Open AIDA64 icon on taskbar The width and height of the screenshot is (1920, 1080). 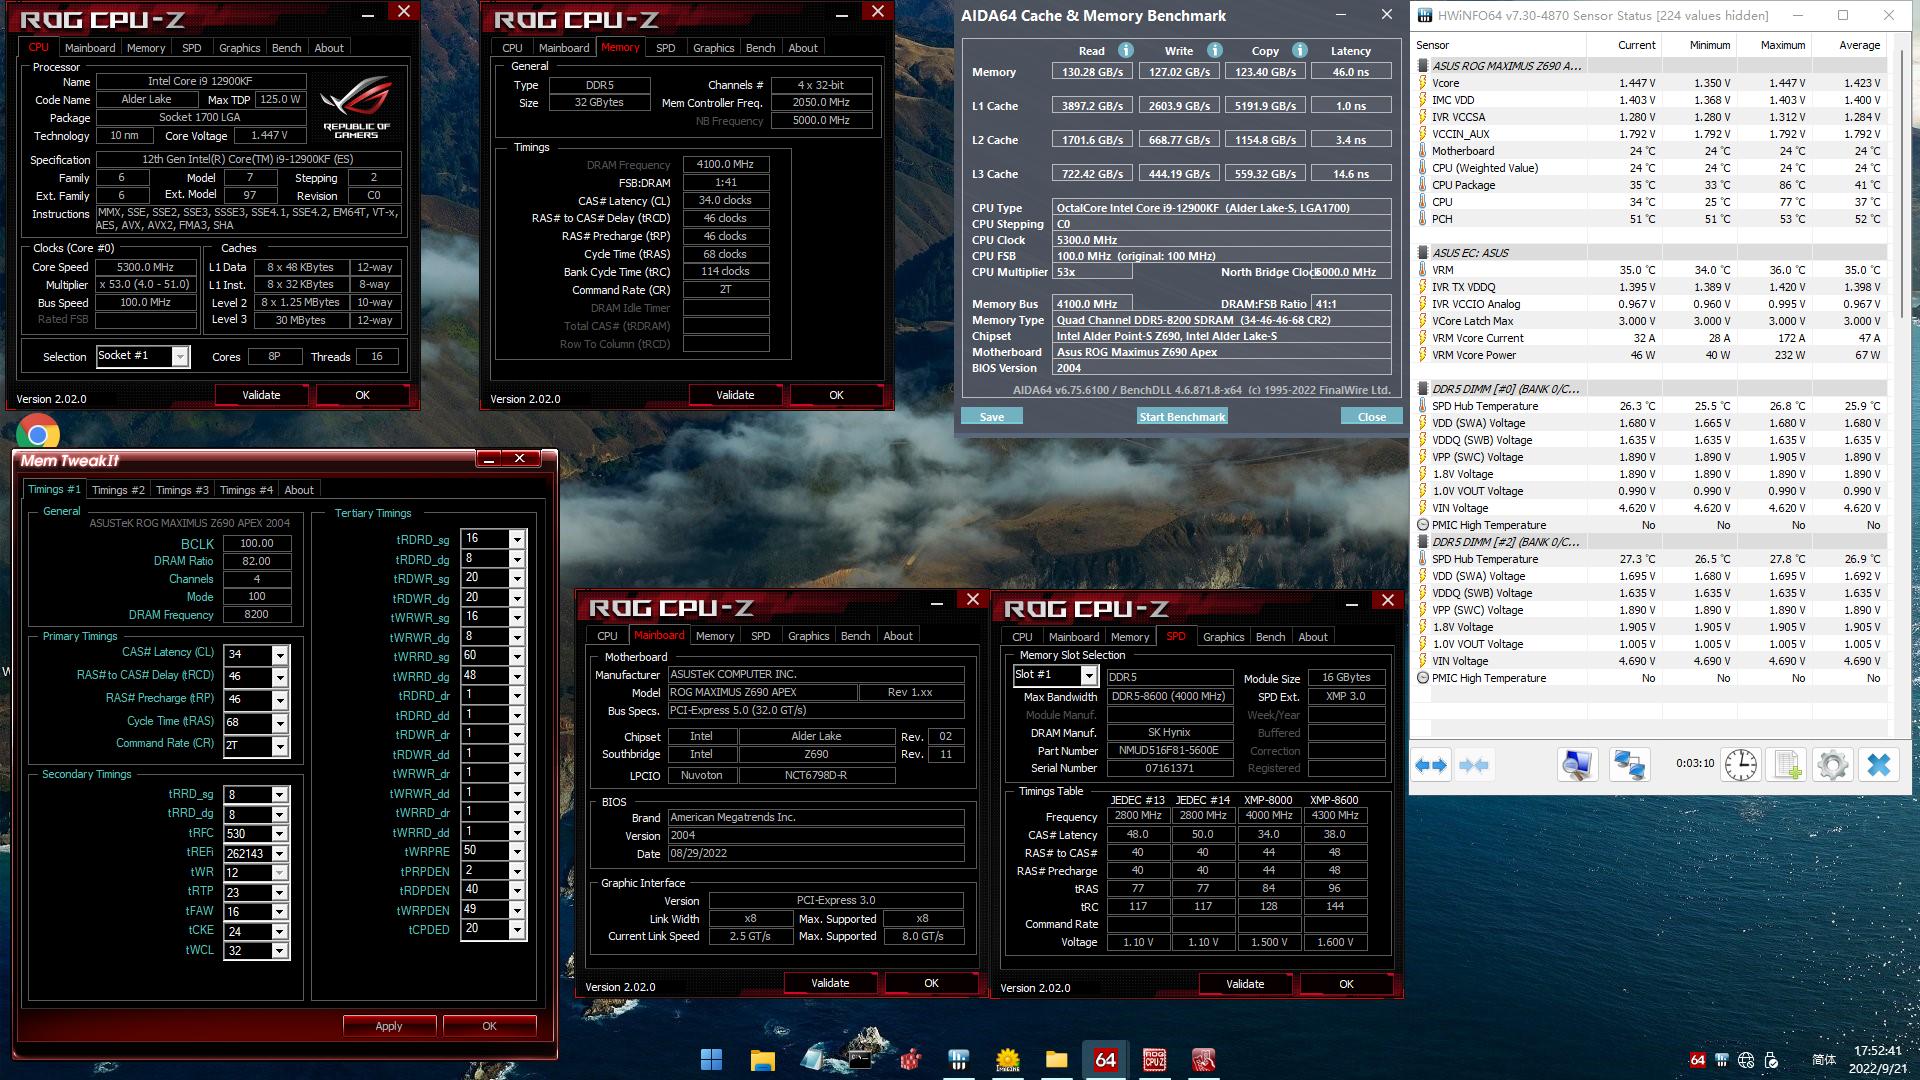pos(1105,1059)
